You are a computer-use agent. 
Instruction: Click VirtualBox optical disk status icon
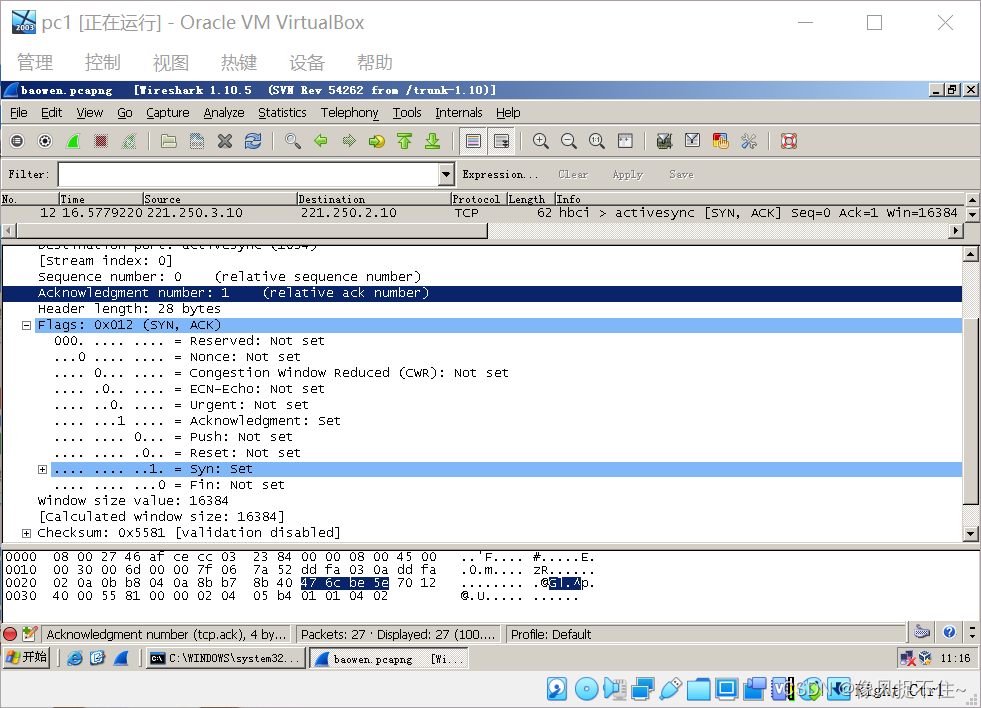[586, 689]
